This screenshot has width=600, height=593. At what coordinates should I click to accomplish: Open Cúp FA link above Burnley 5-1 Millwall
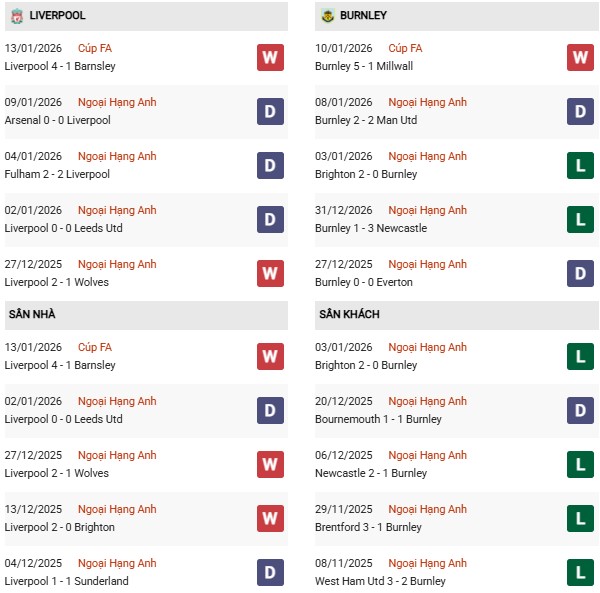tap(405, 48)
